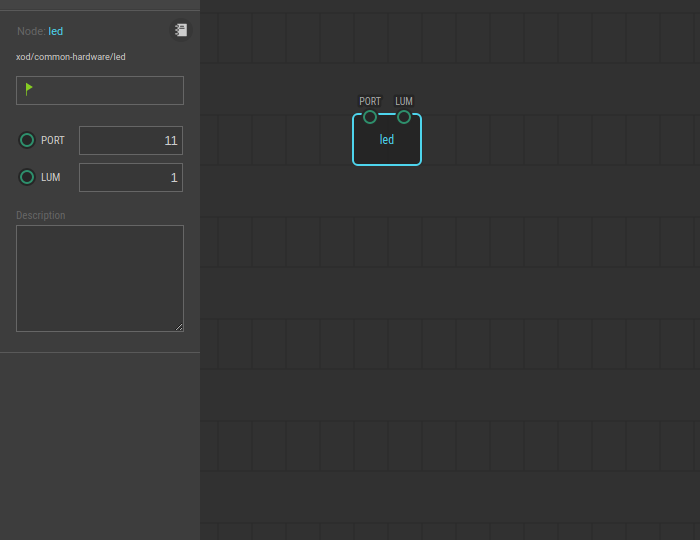The width and height of the screenshot is (700, 540).
Task: Click the LUM input pin on led node
Action: [404, 117]
